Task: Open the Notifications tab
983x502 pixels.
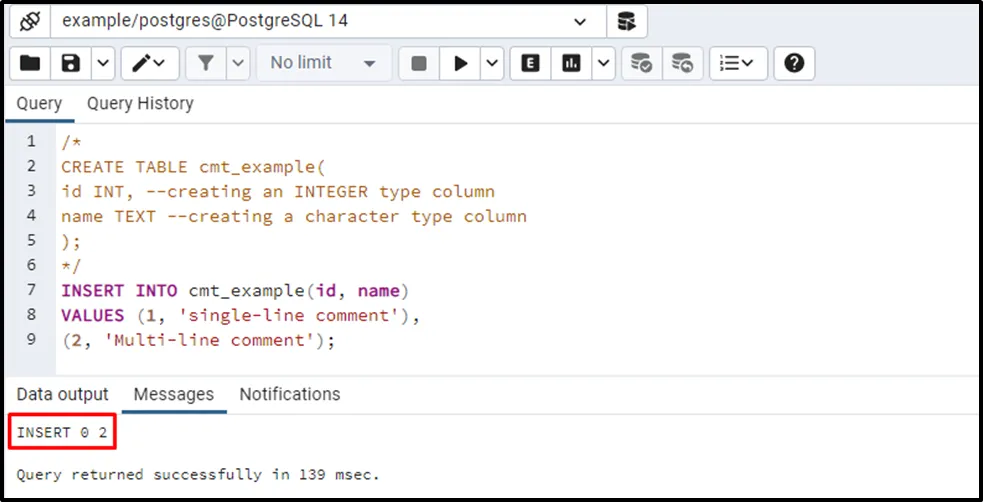Action: pos(290,394)
